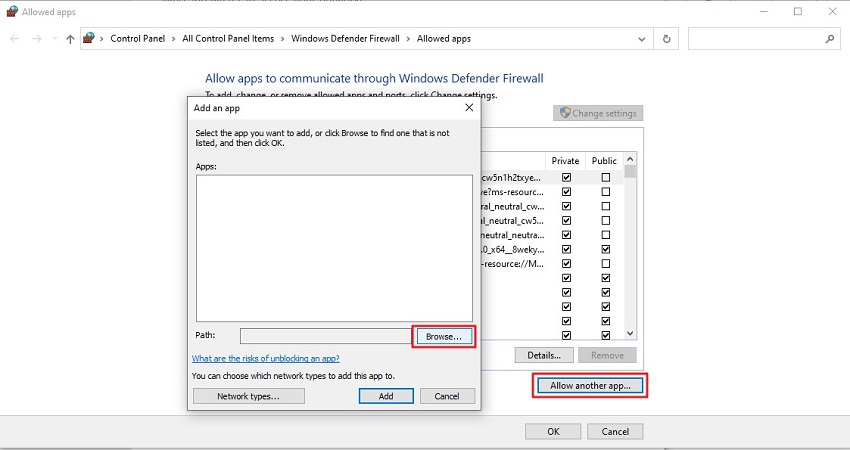Open the address bar history dropdown
Viewport: 850px width, 450px height.
[642, 39]
